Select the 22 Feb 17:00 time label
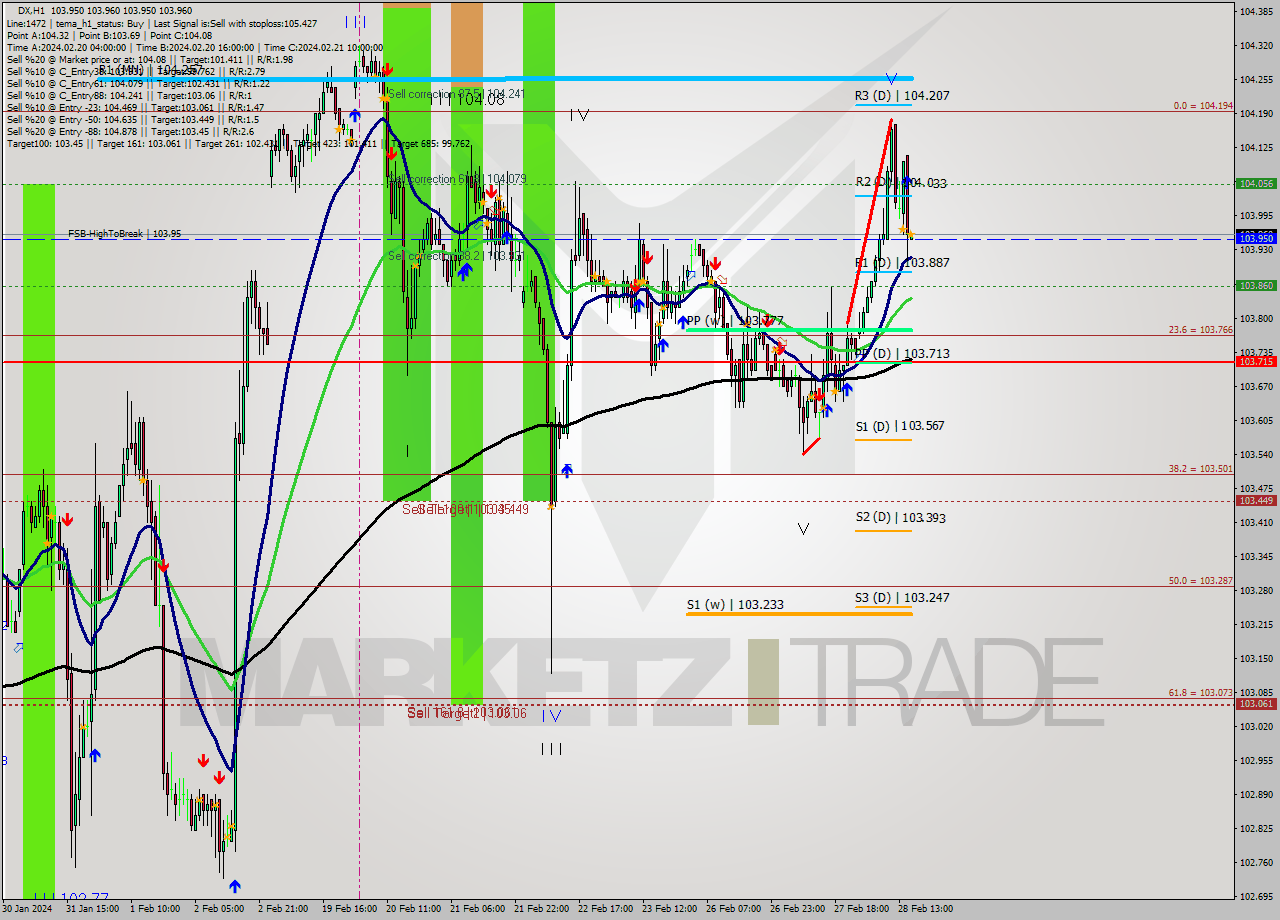Viewport: 1280px width, 920px height. [x=607, y=909]
